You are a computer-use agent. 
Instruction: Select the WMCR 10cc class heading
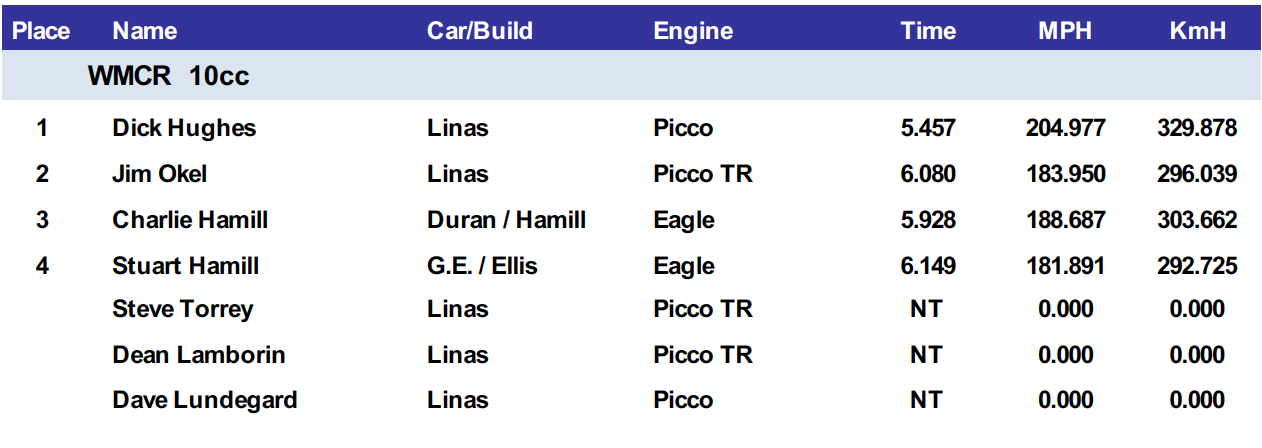coord(168,77)
